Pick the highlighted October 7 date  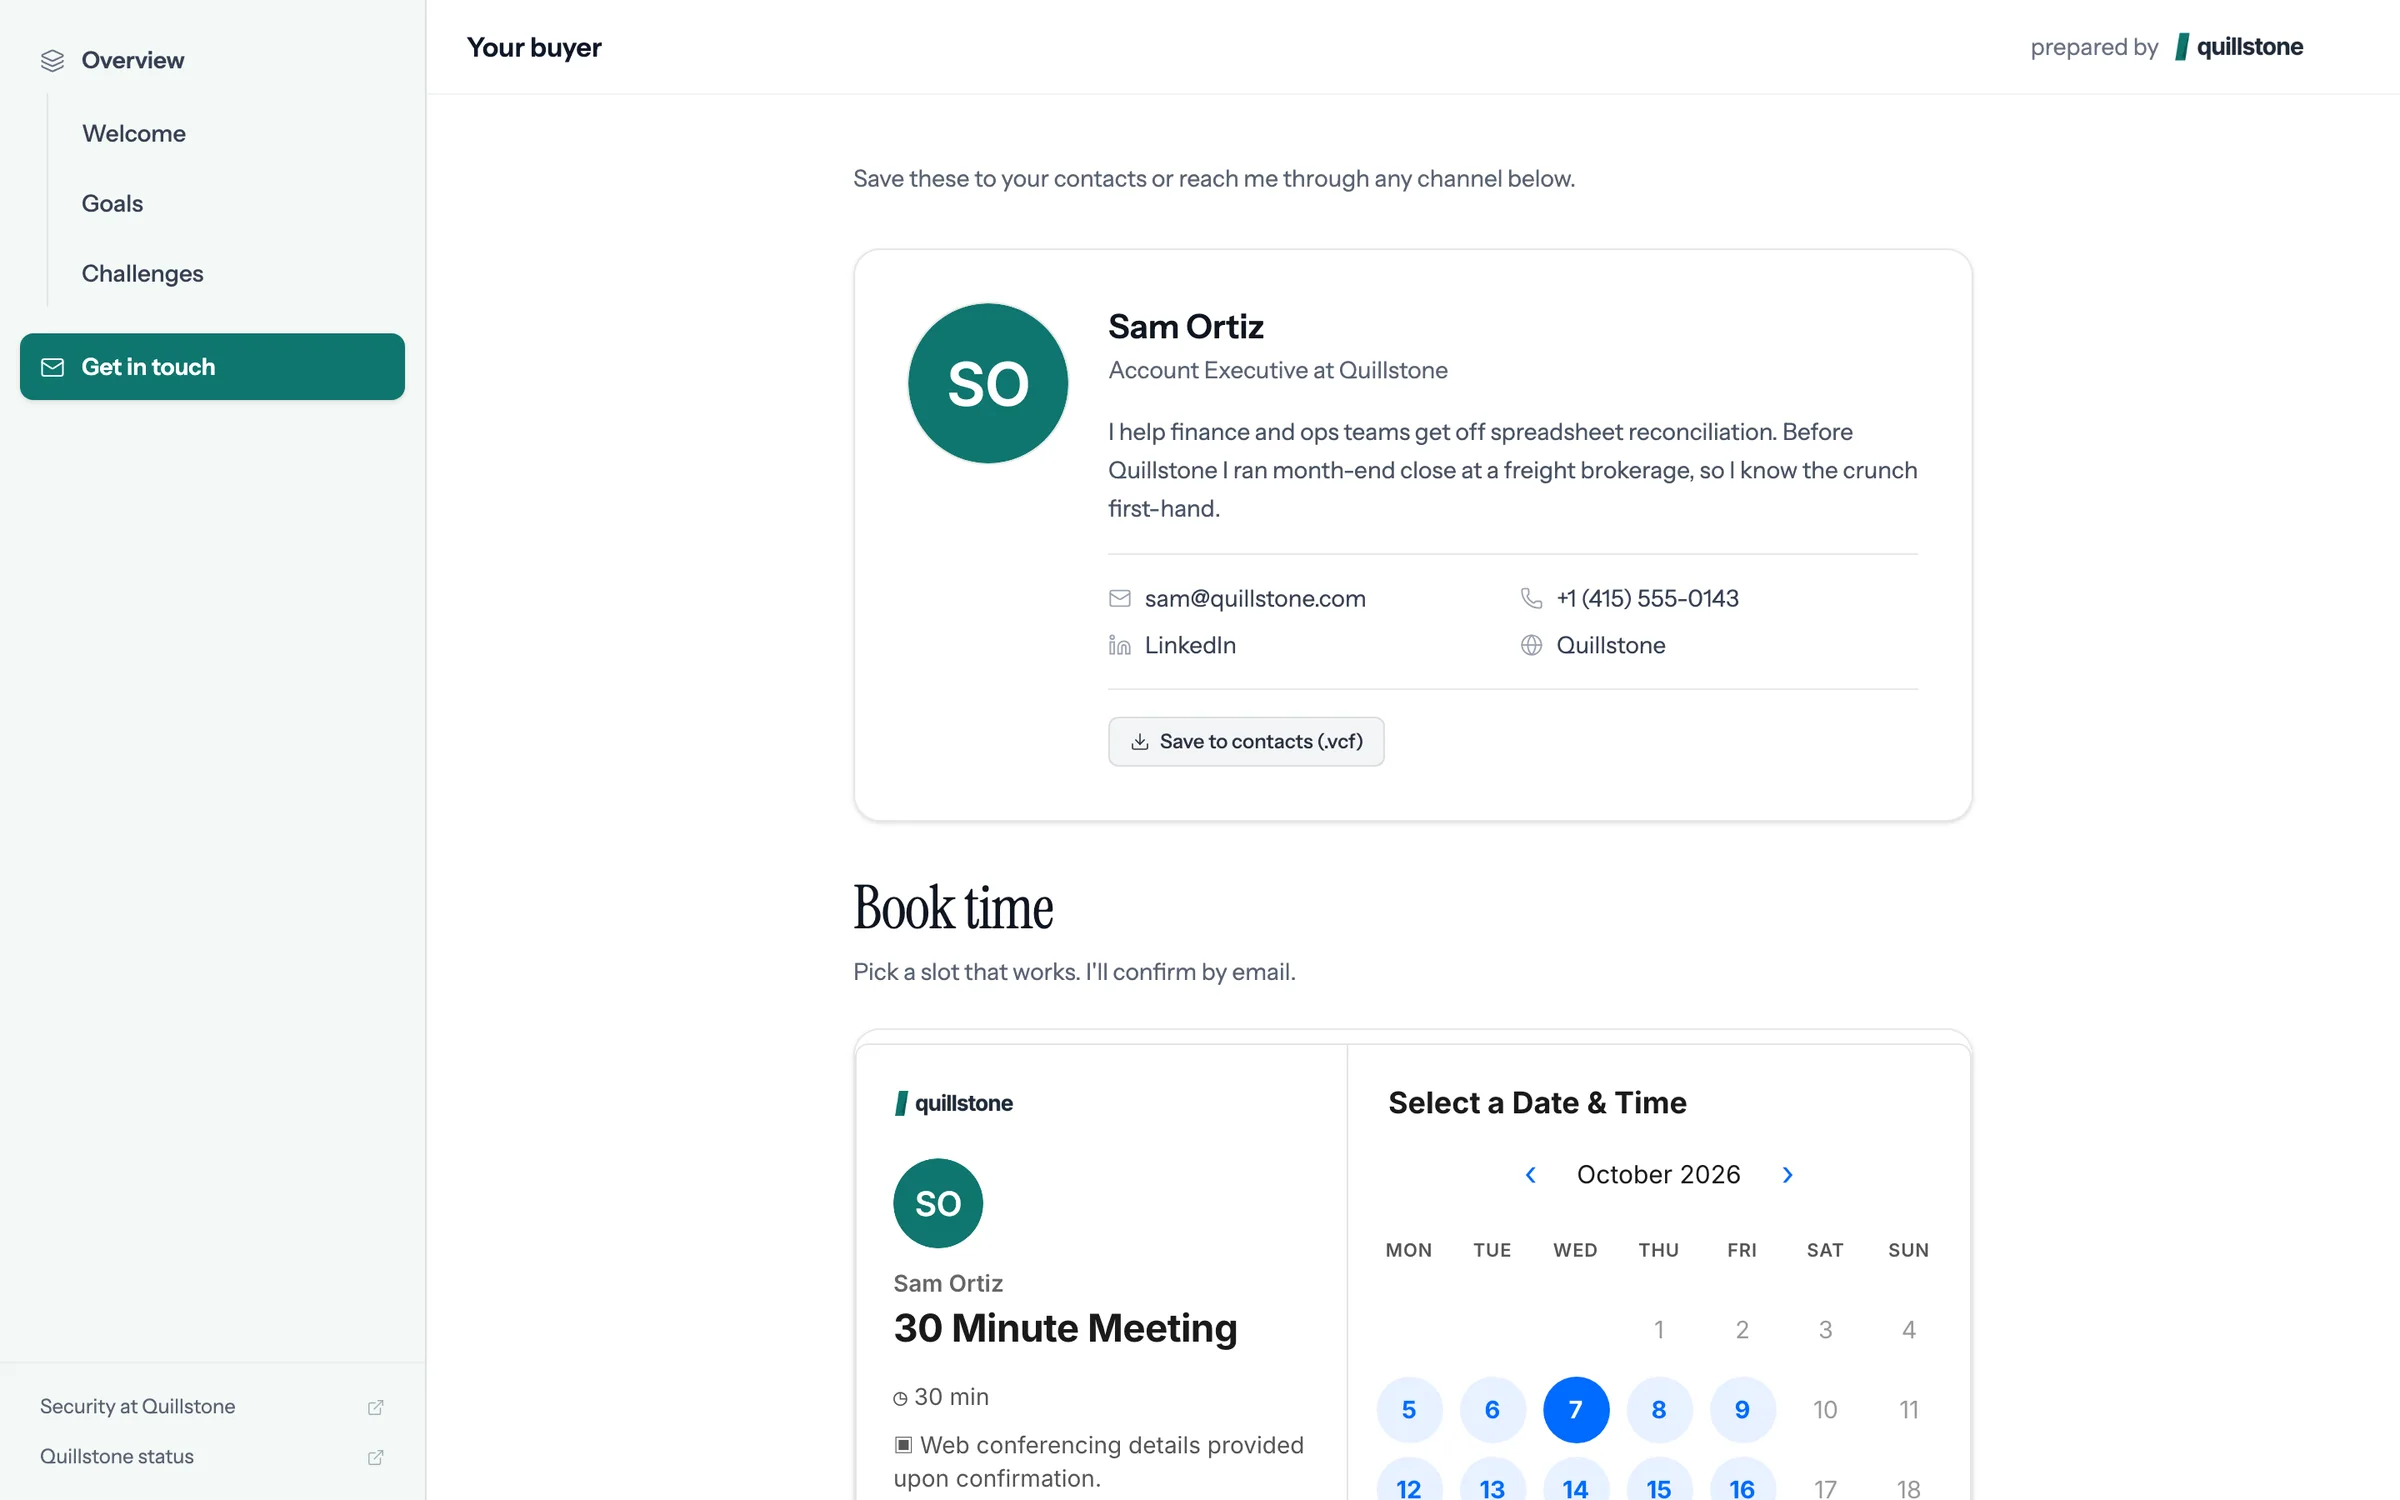point(1576,1409)
